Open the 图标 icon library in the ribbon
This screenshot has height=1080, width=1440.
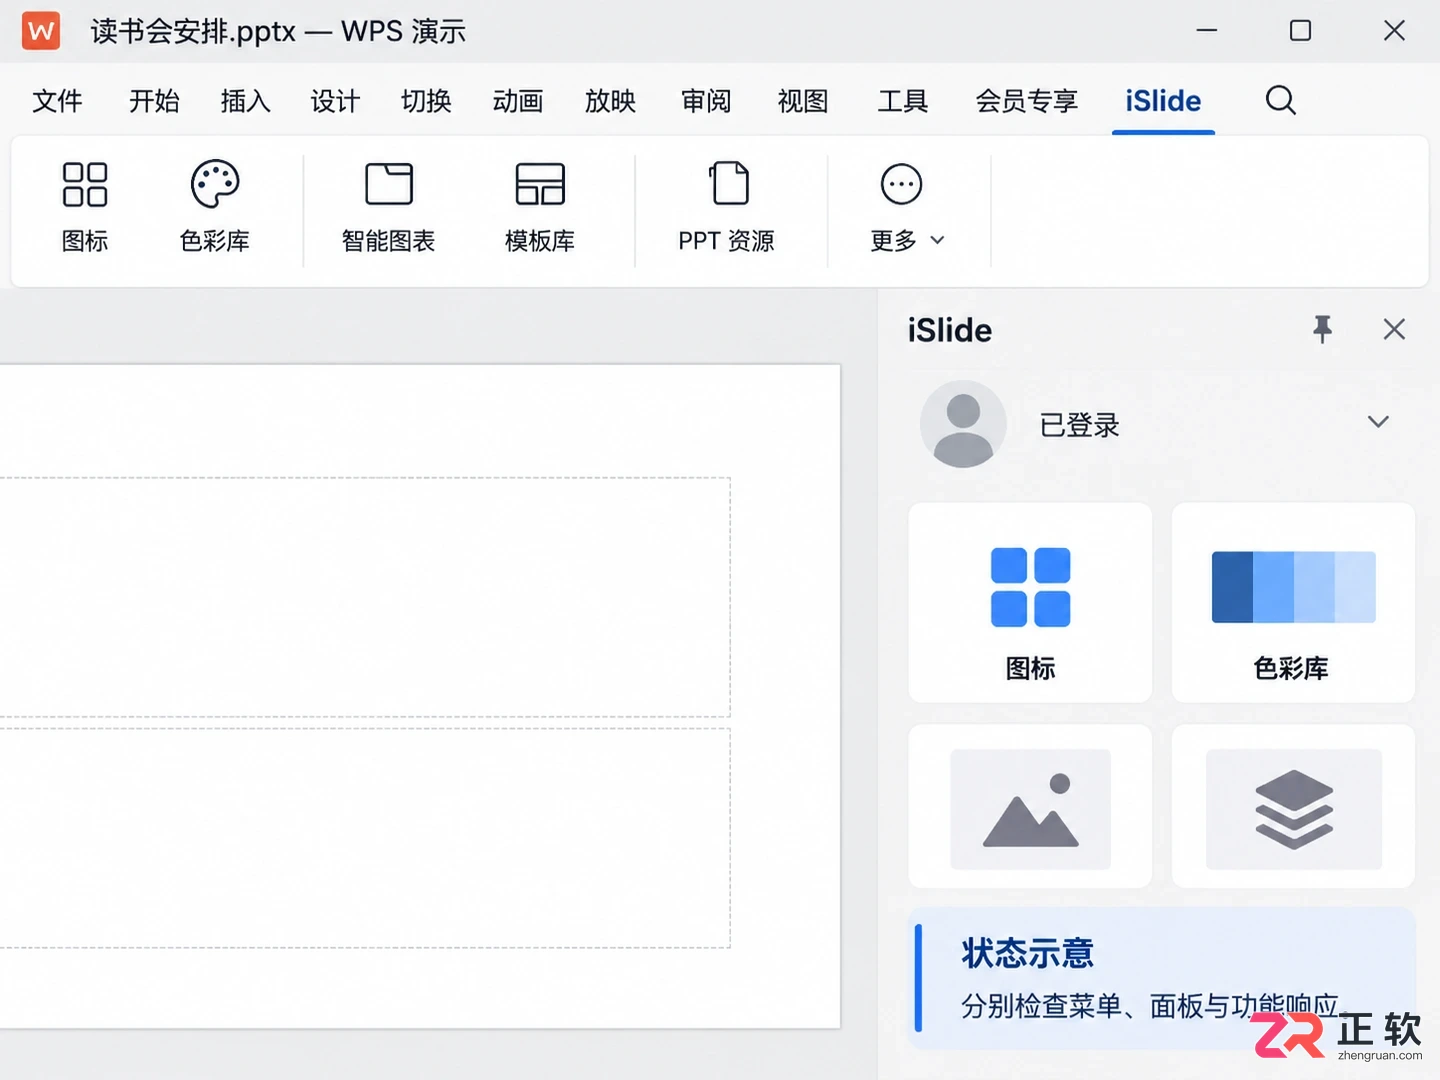coord(85,208)
